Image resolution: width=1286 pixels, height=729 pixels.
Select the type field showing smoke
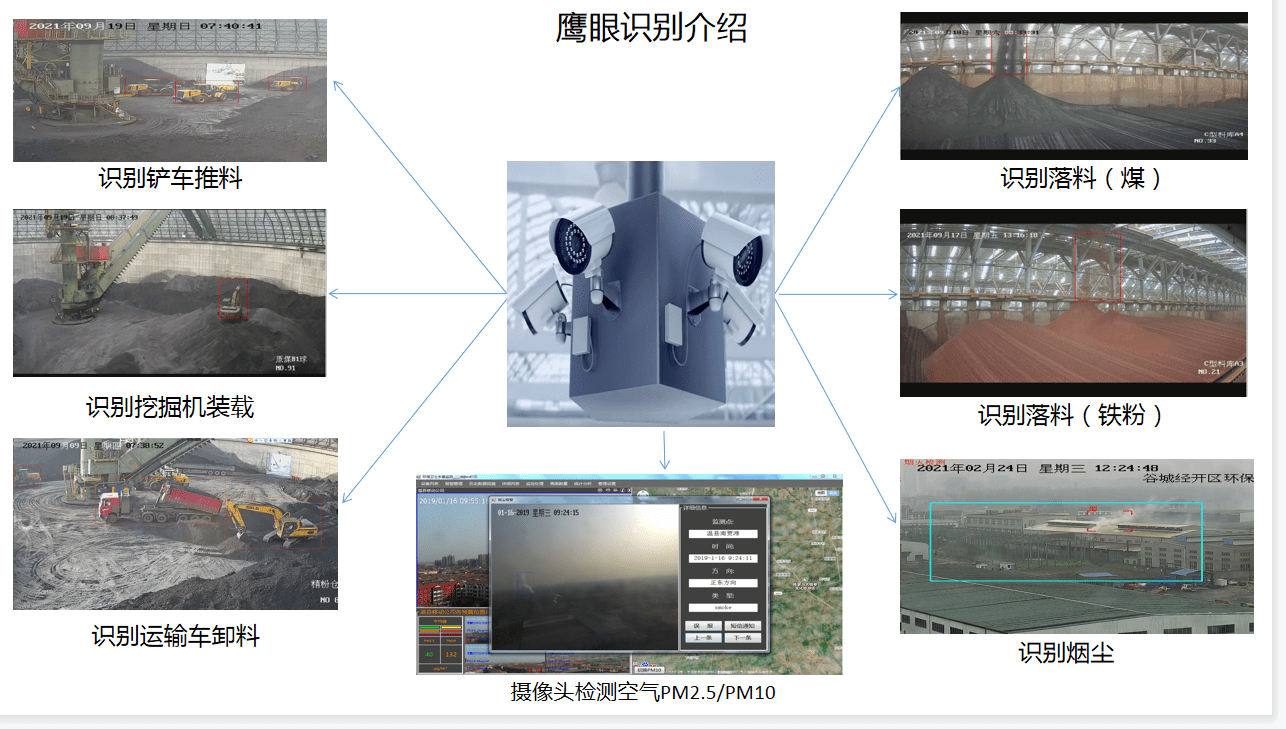(x=723, y=608)
